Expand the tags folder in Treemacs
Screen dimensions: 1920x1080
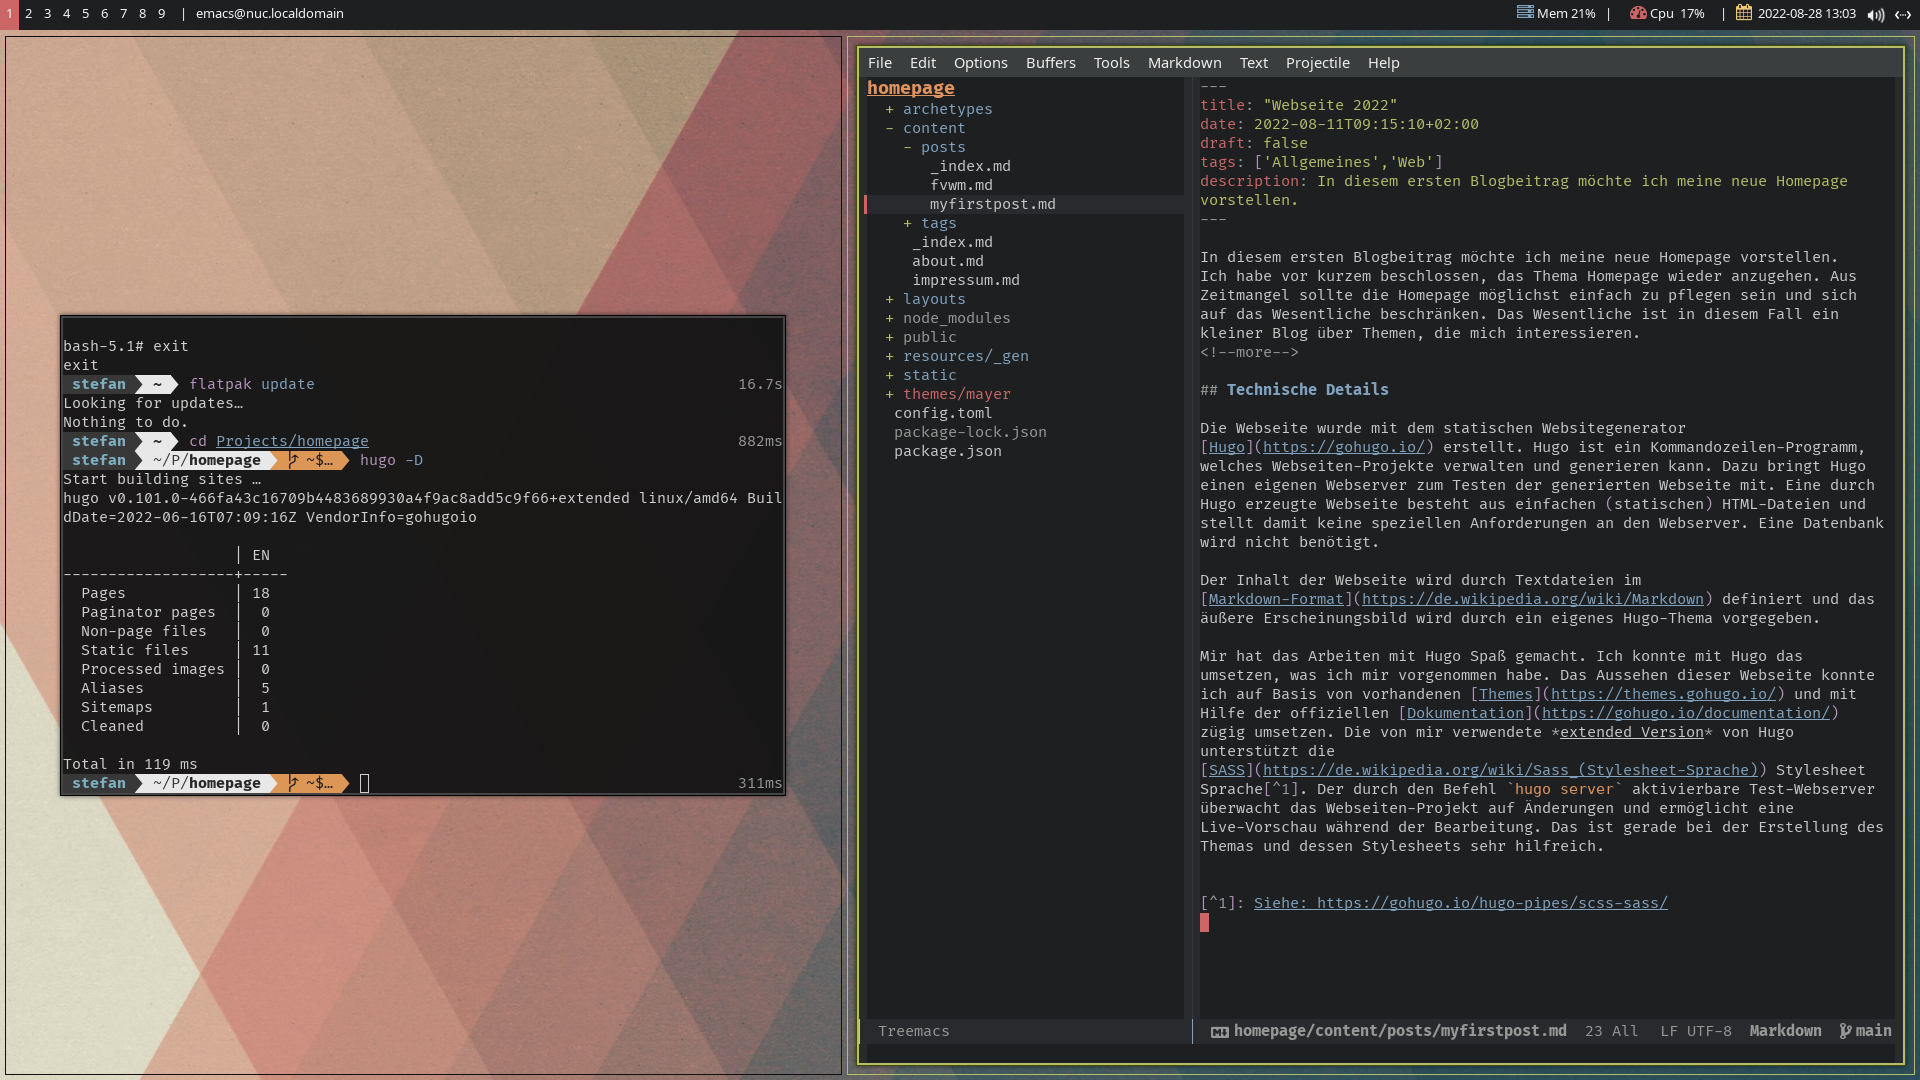[x=907, y=223]
